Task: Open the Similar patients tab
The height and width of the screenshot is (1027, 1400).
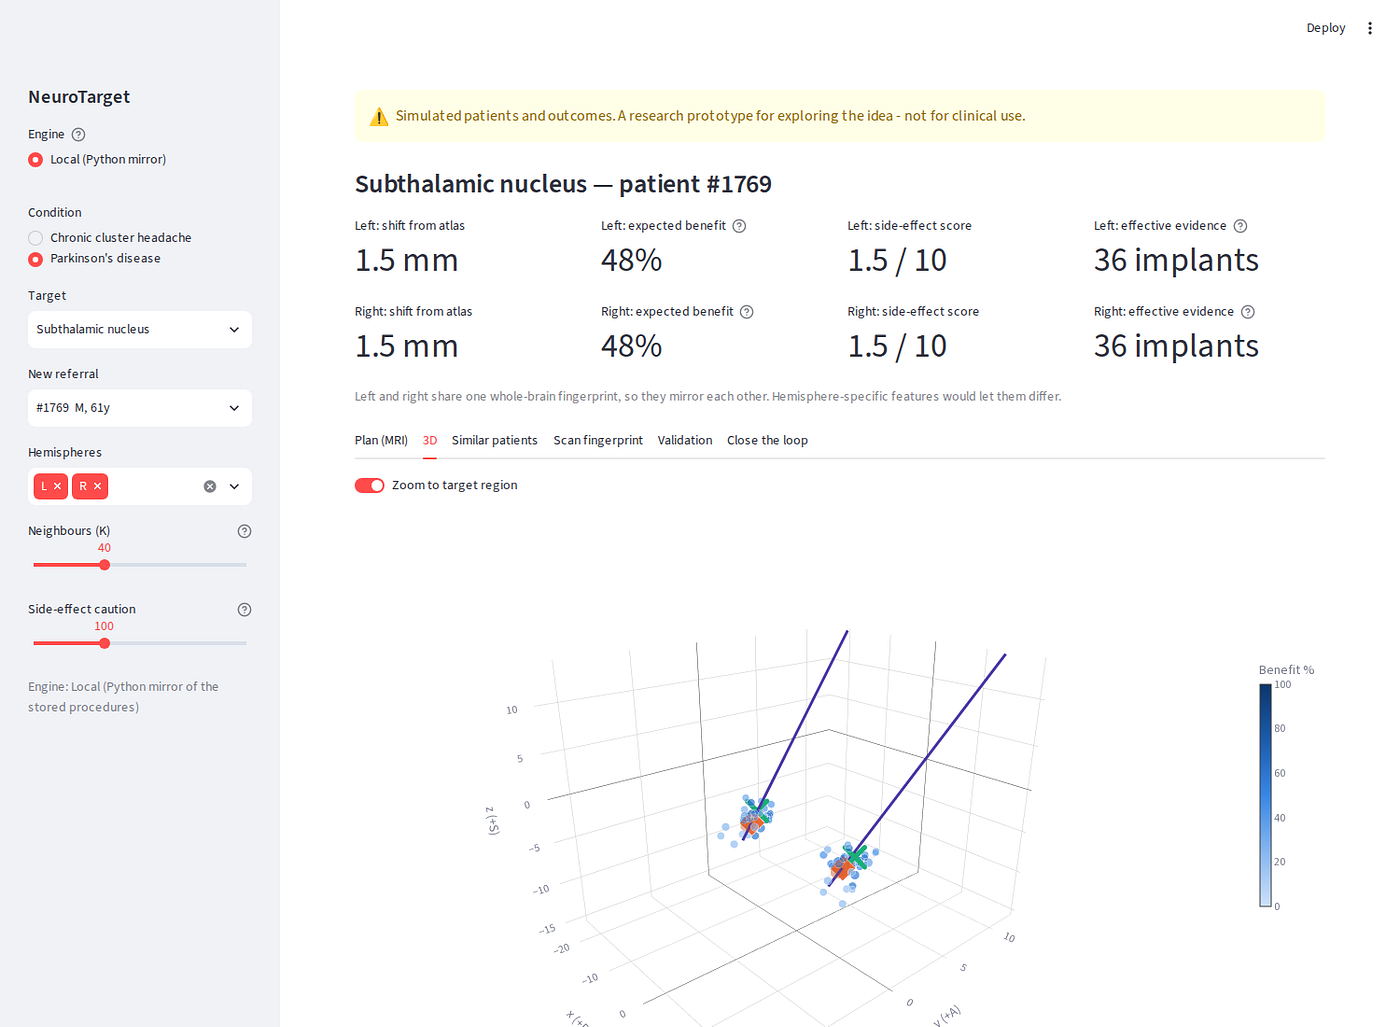Action: 495,441
